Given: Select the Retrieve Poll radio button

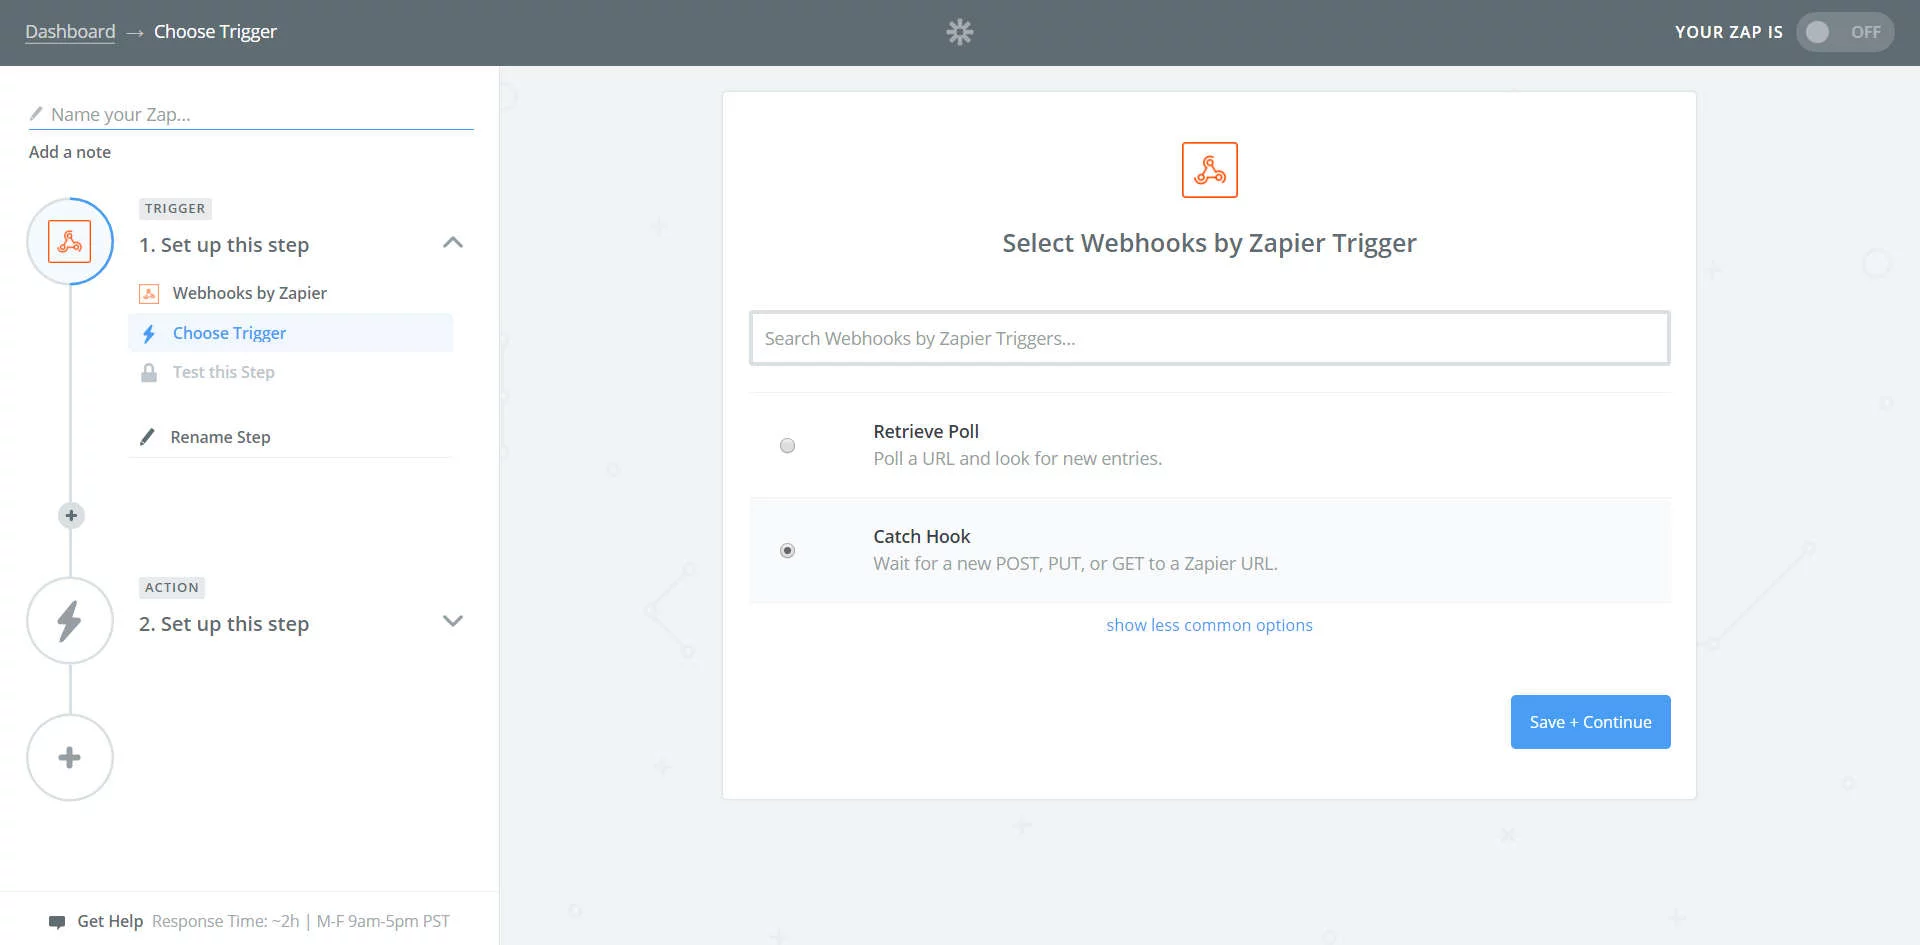Looking at the screenshot, I should 788,446.
